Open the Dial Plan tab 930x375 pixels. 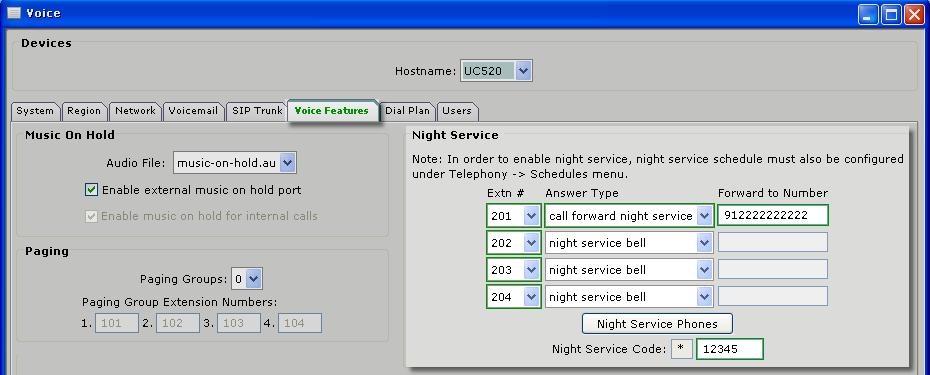click(407, 111)
